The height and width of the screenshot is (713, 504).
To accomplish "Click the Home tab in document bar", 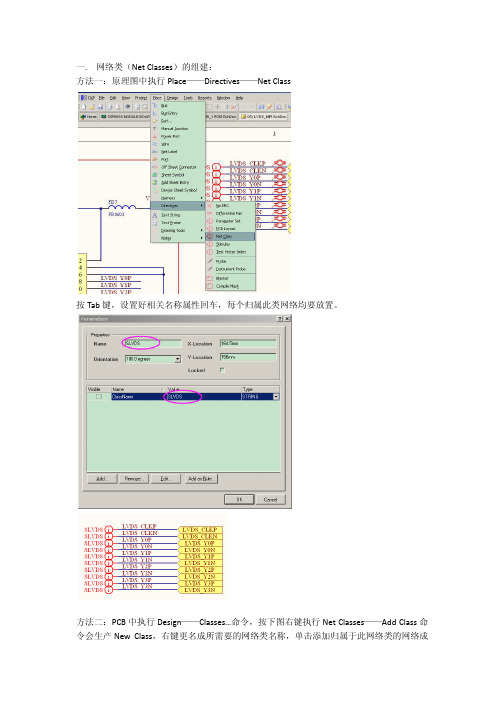I will coord(88,117).
